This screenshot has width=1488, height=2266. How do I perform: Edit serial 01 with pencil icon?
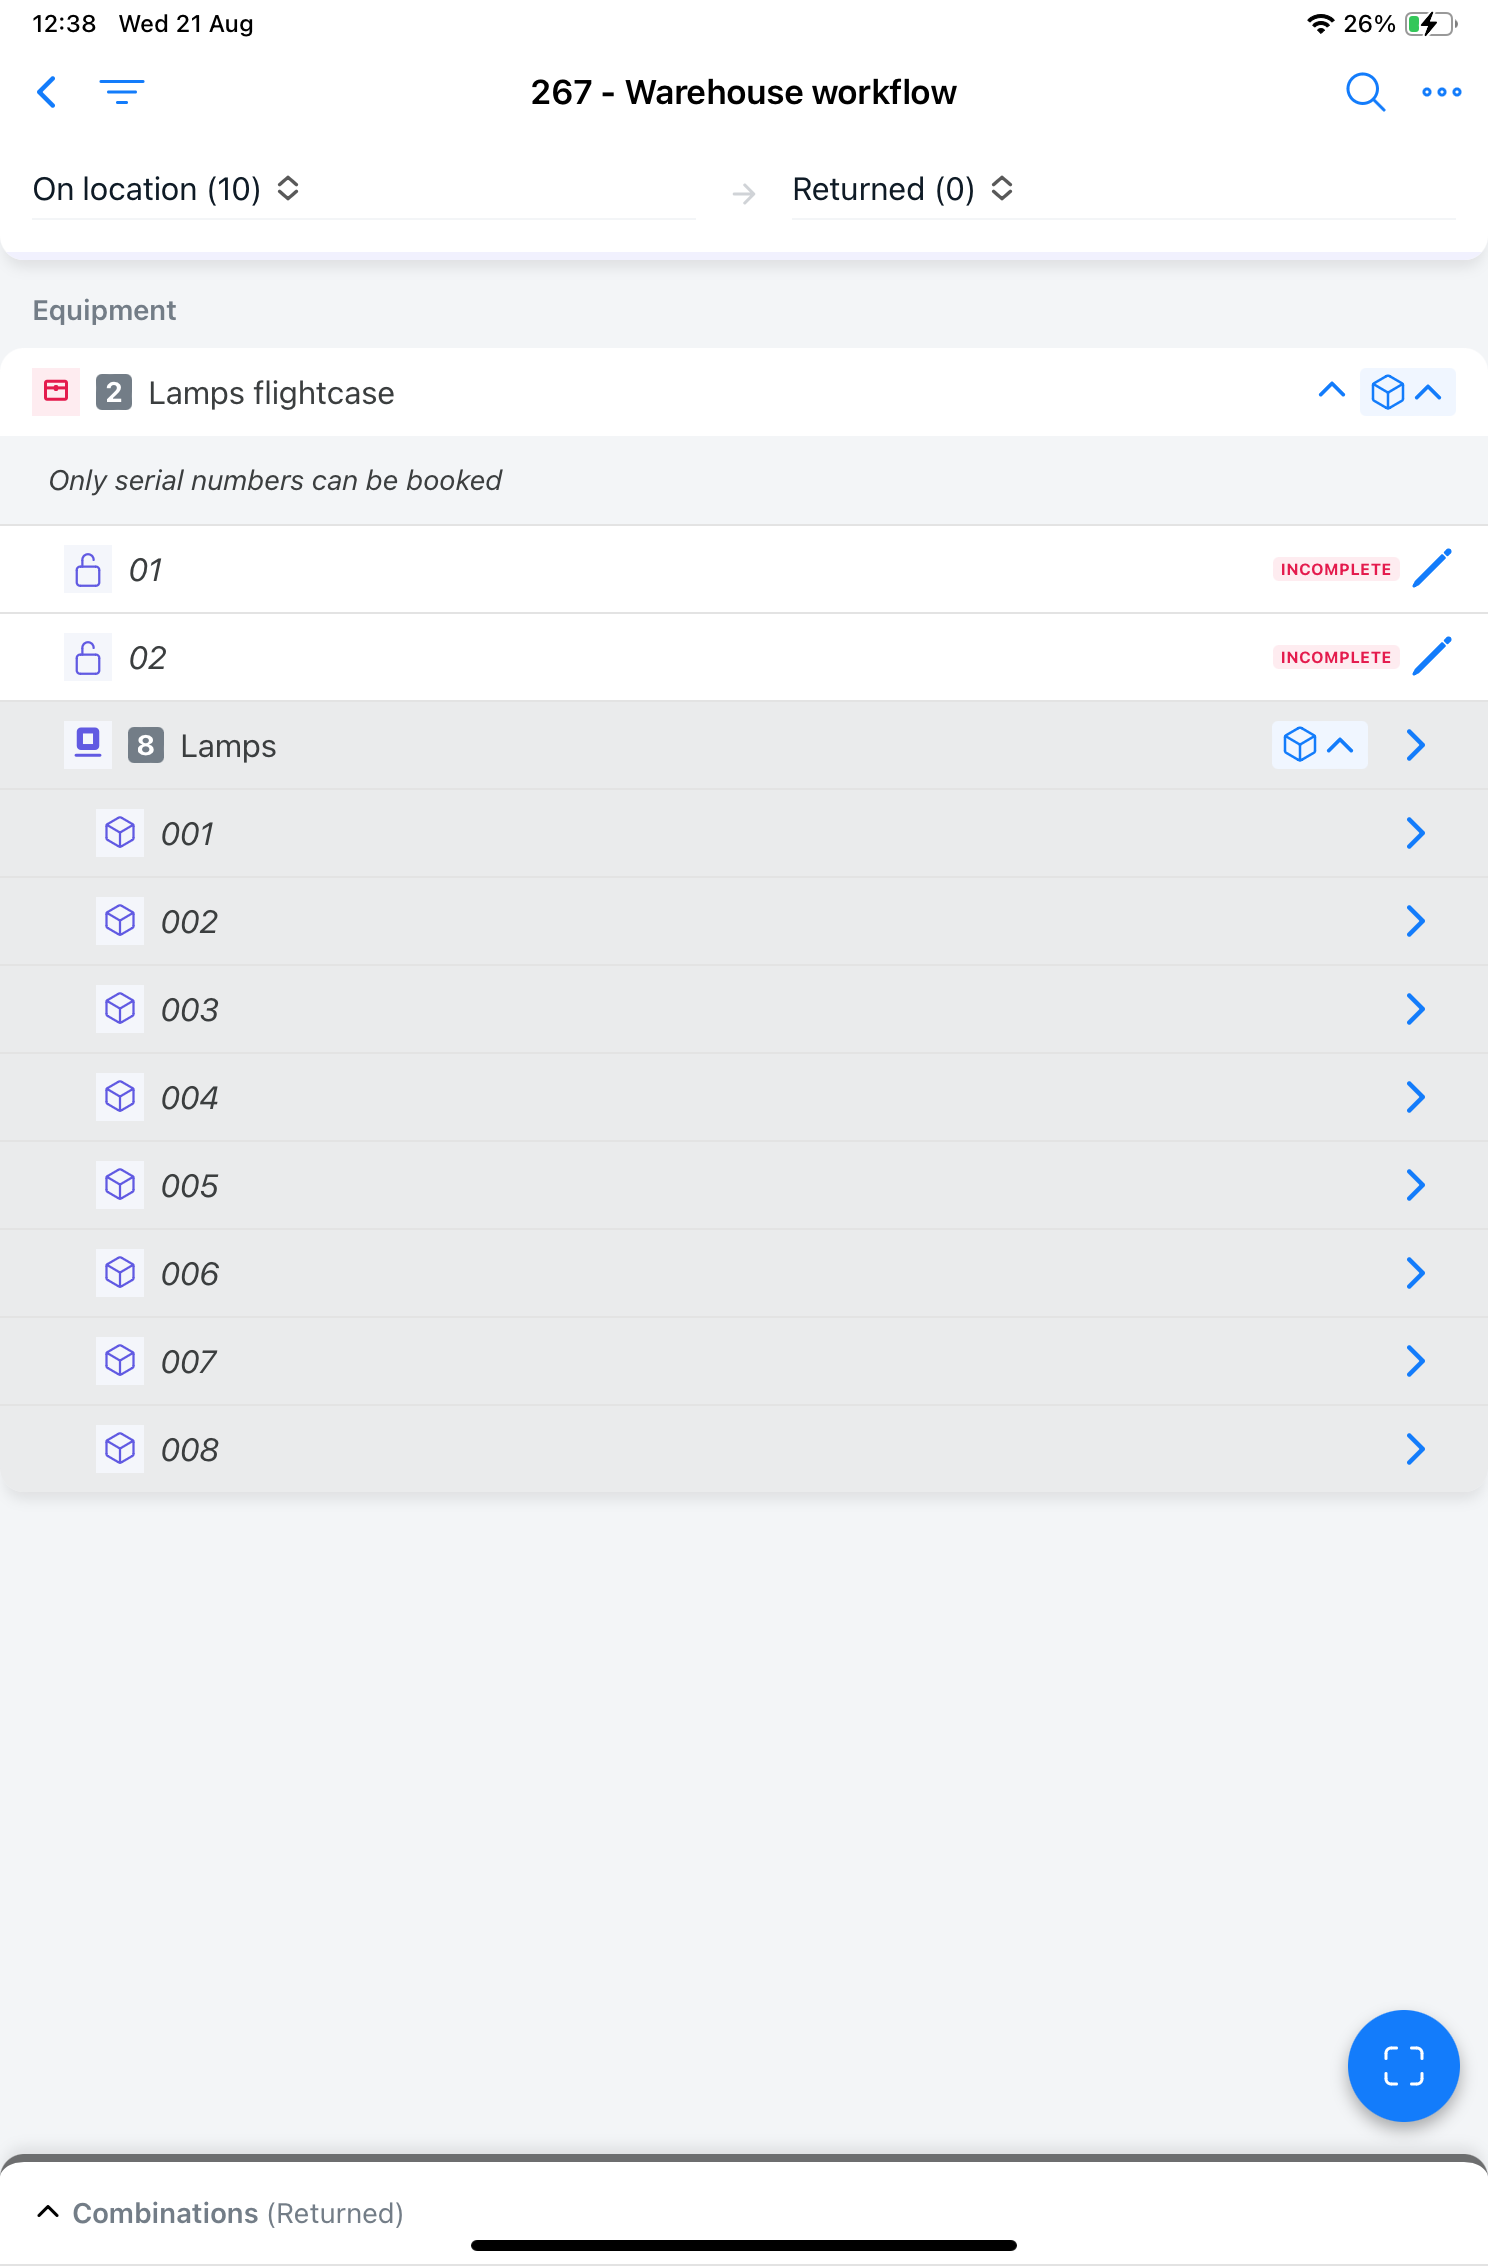[1432, 569]
